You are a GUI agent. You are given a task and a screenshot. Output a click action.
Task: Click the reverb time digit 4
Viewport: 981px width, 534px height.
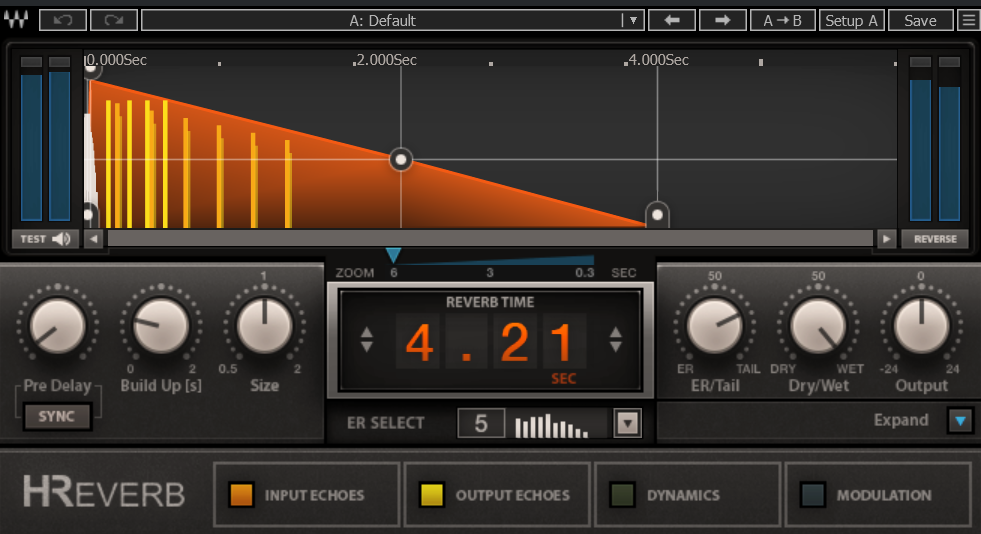point(419,342)
